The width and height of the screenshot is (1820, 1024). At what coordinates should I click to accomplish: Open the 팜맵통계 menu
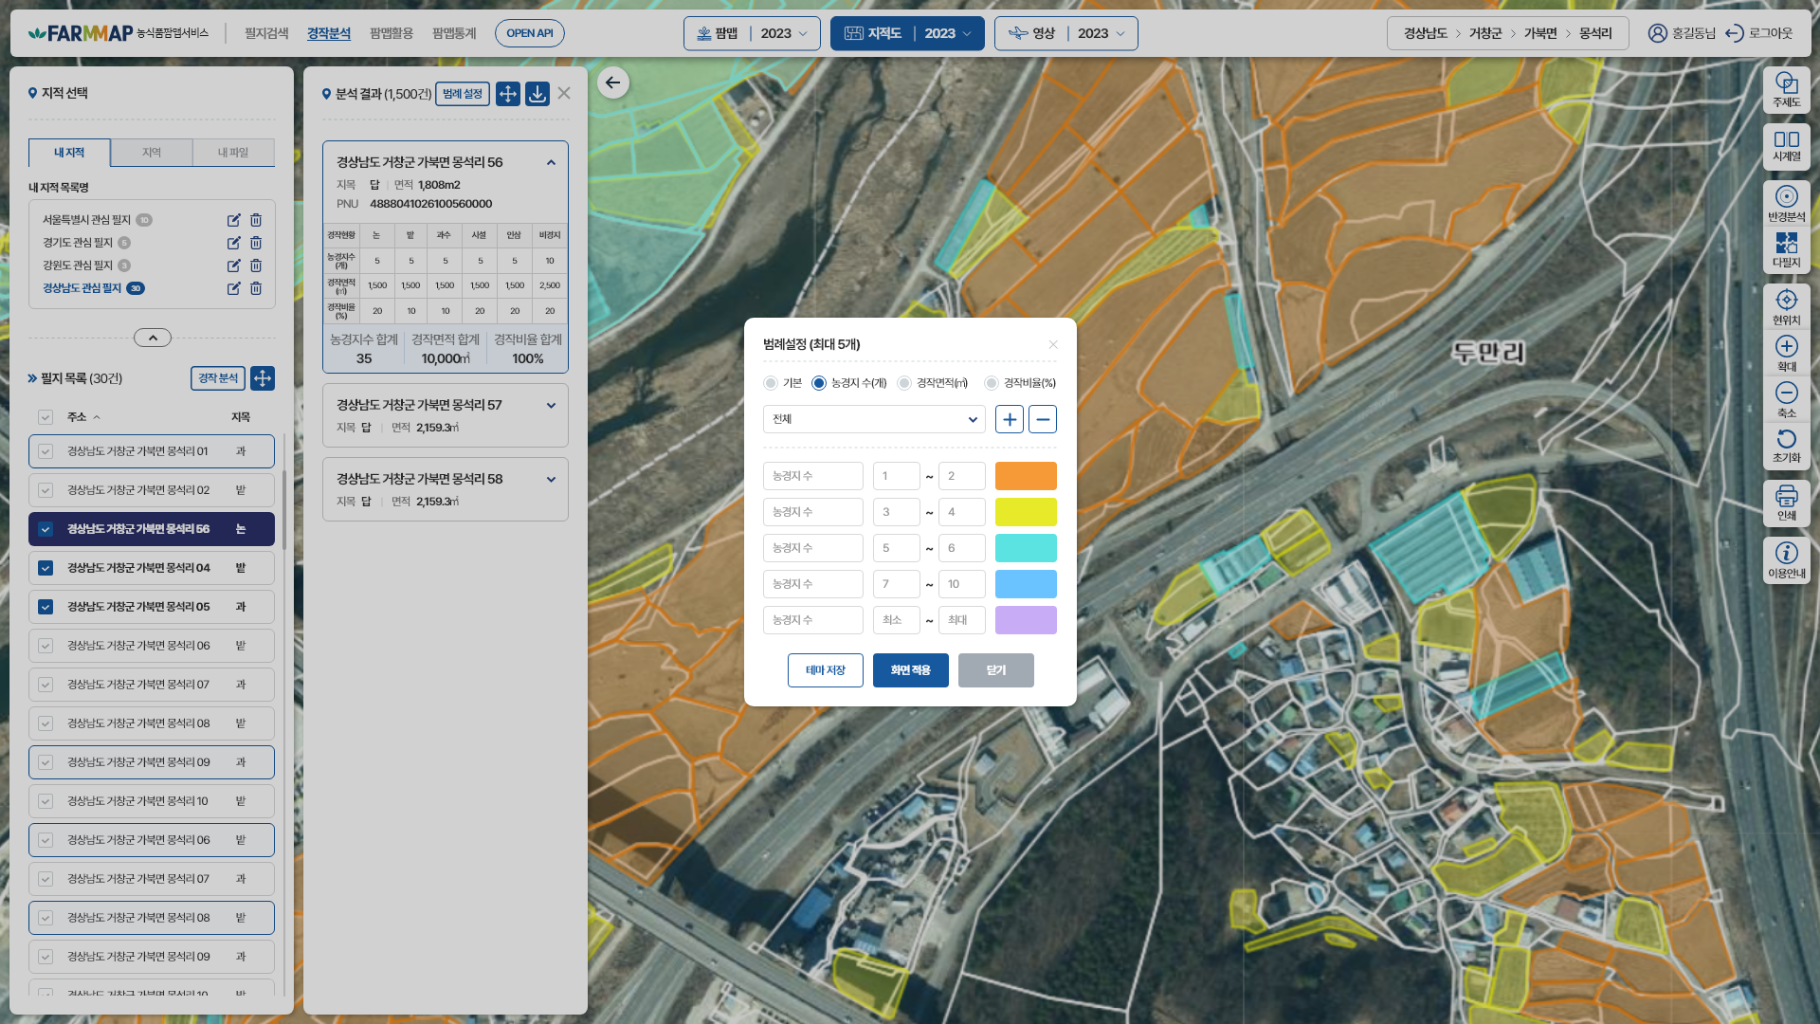[x=454, y=33]
